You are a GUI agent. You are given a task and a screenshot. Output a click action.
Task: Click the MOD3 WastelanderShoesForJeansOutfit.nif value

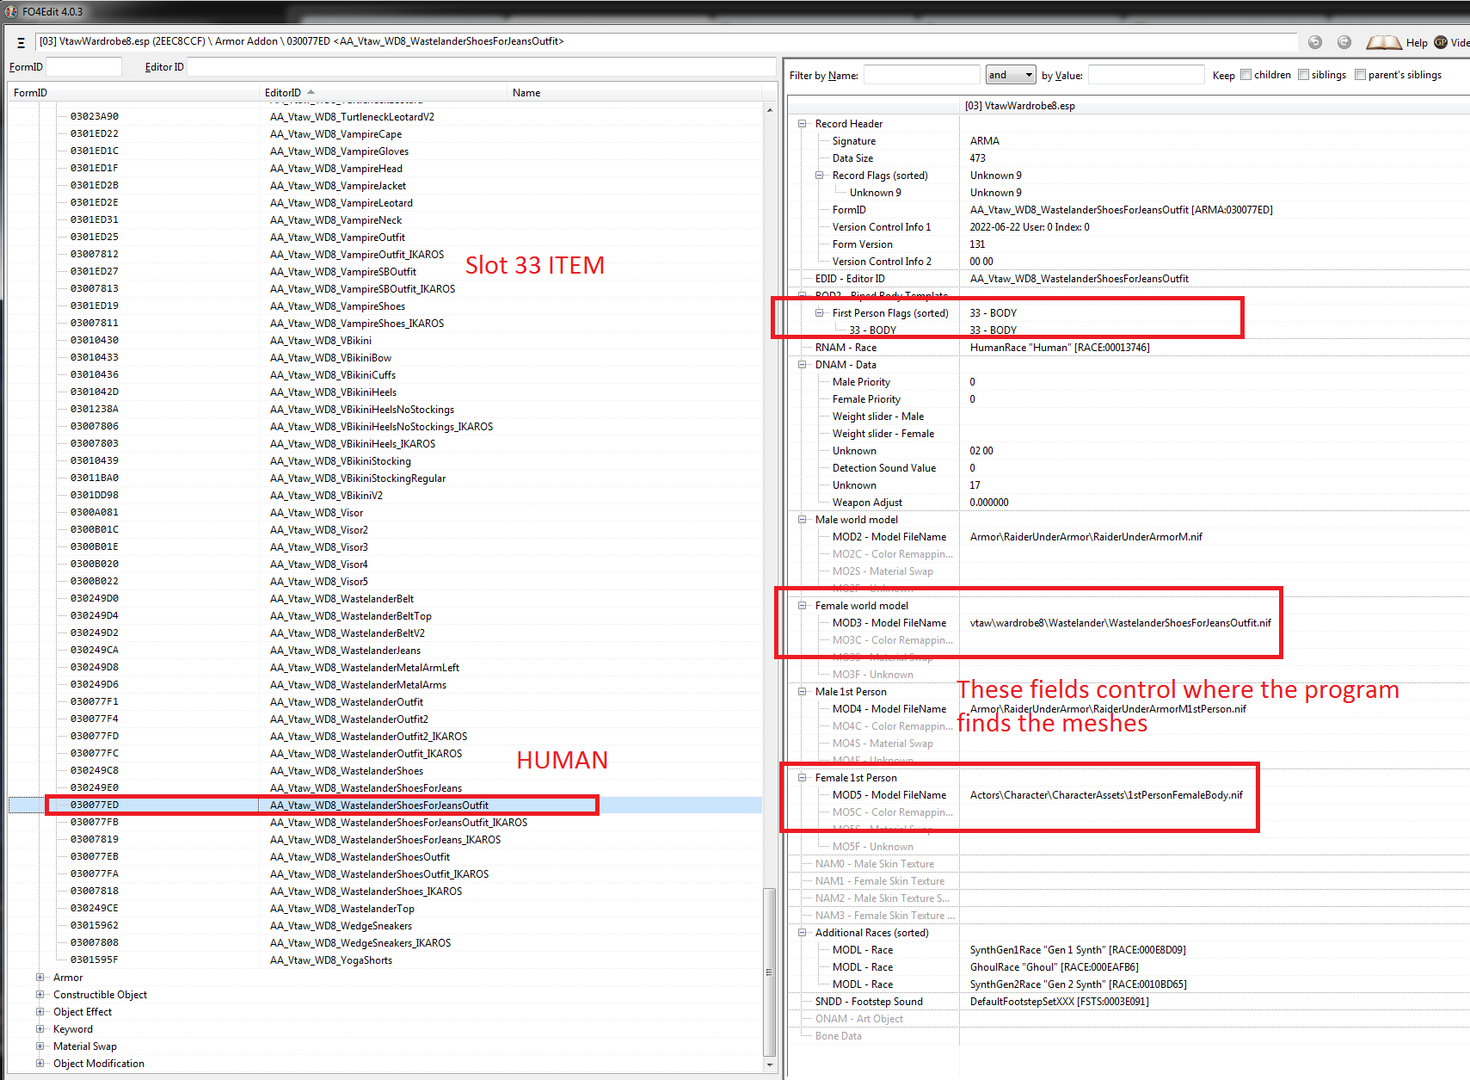tap(1120, 623)
